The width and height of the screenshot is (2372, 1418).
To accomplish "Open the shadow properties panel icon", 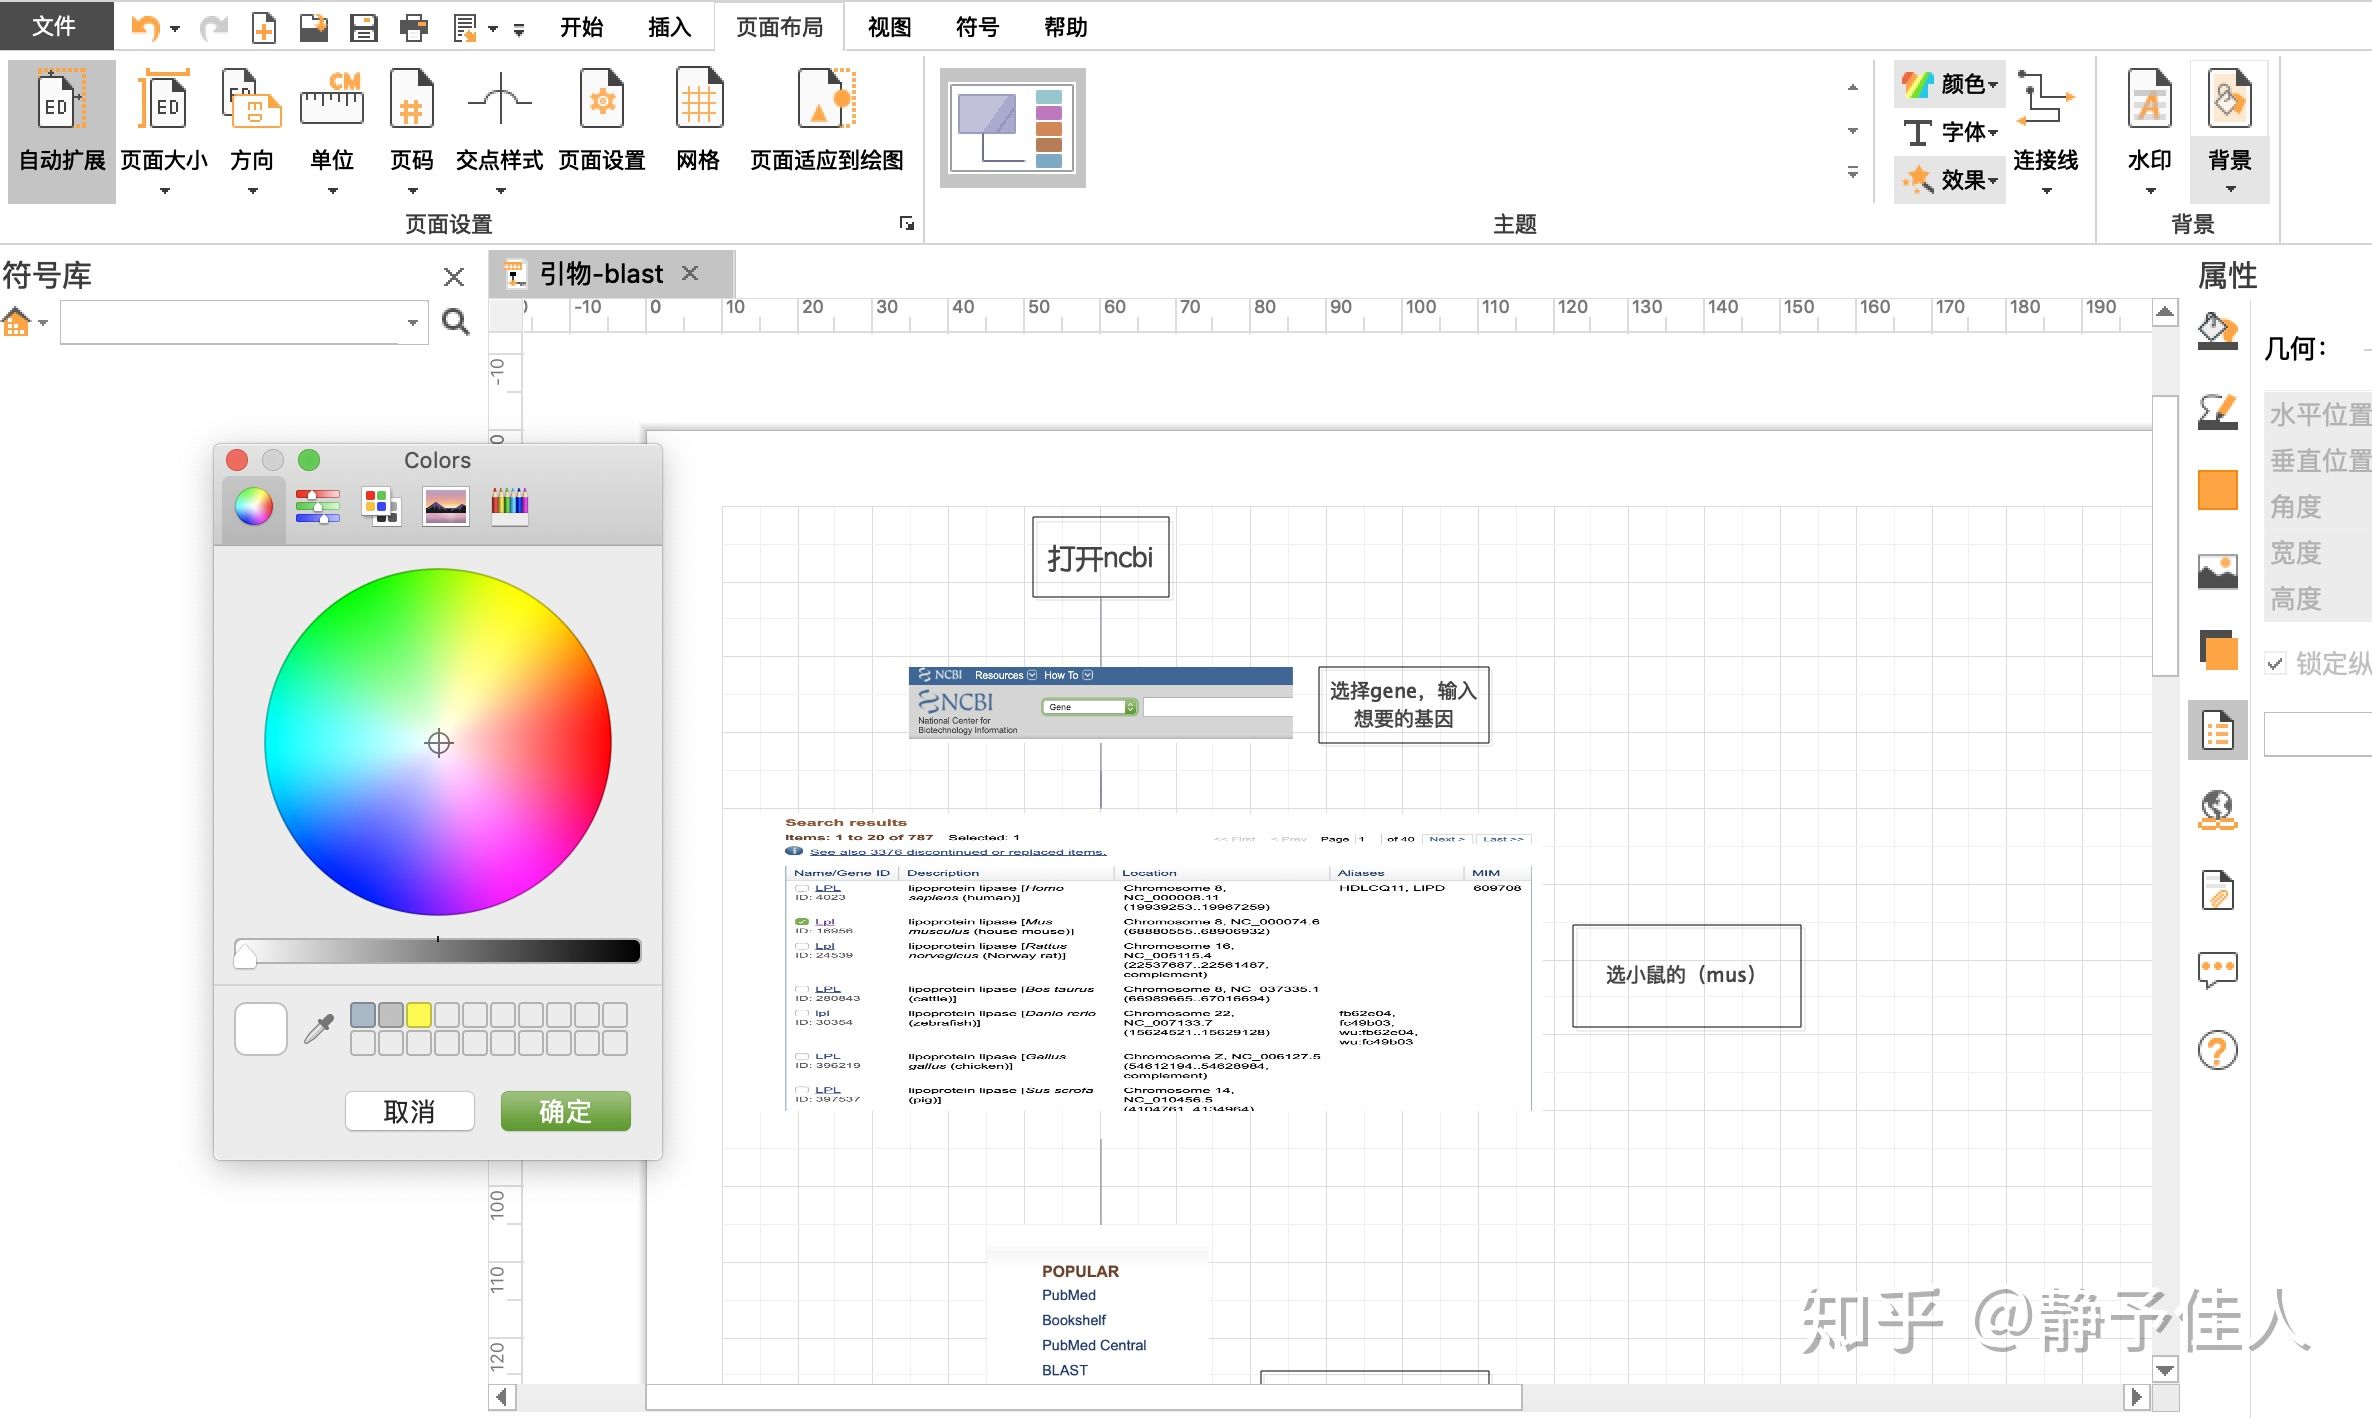I will click(2217, 651).
